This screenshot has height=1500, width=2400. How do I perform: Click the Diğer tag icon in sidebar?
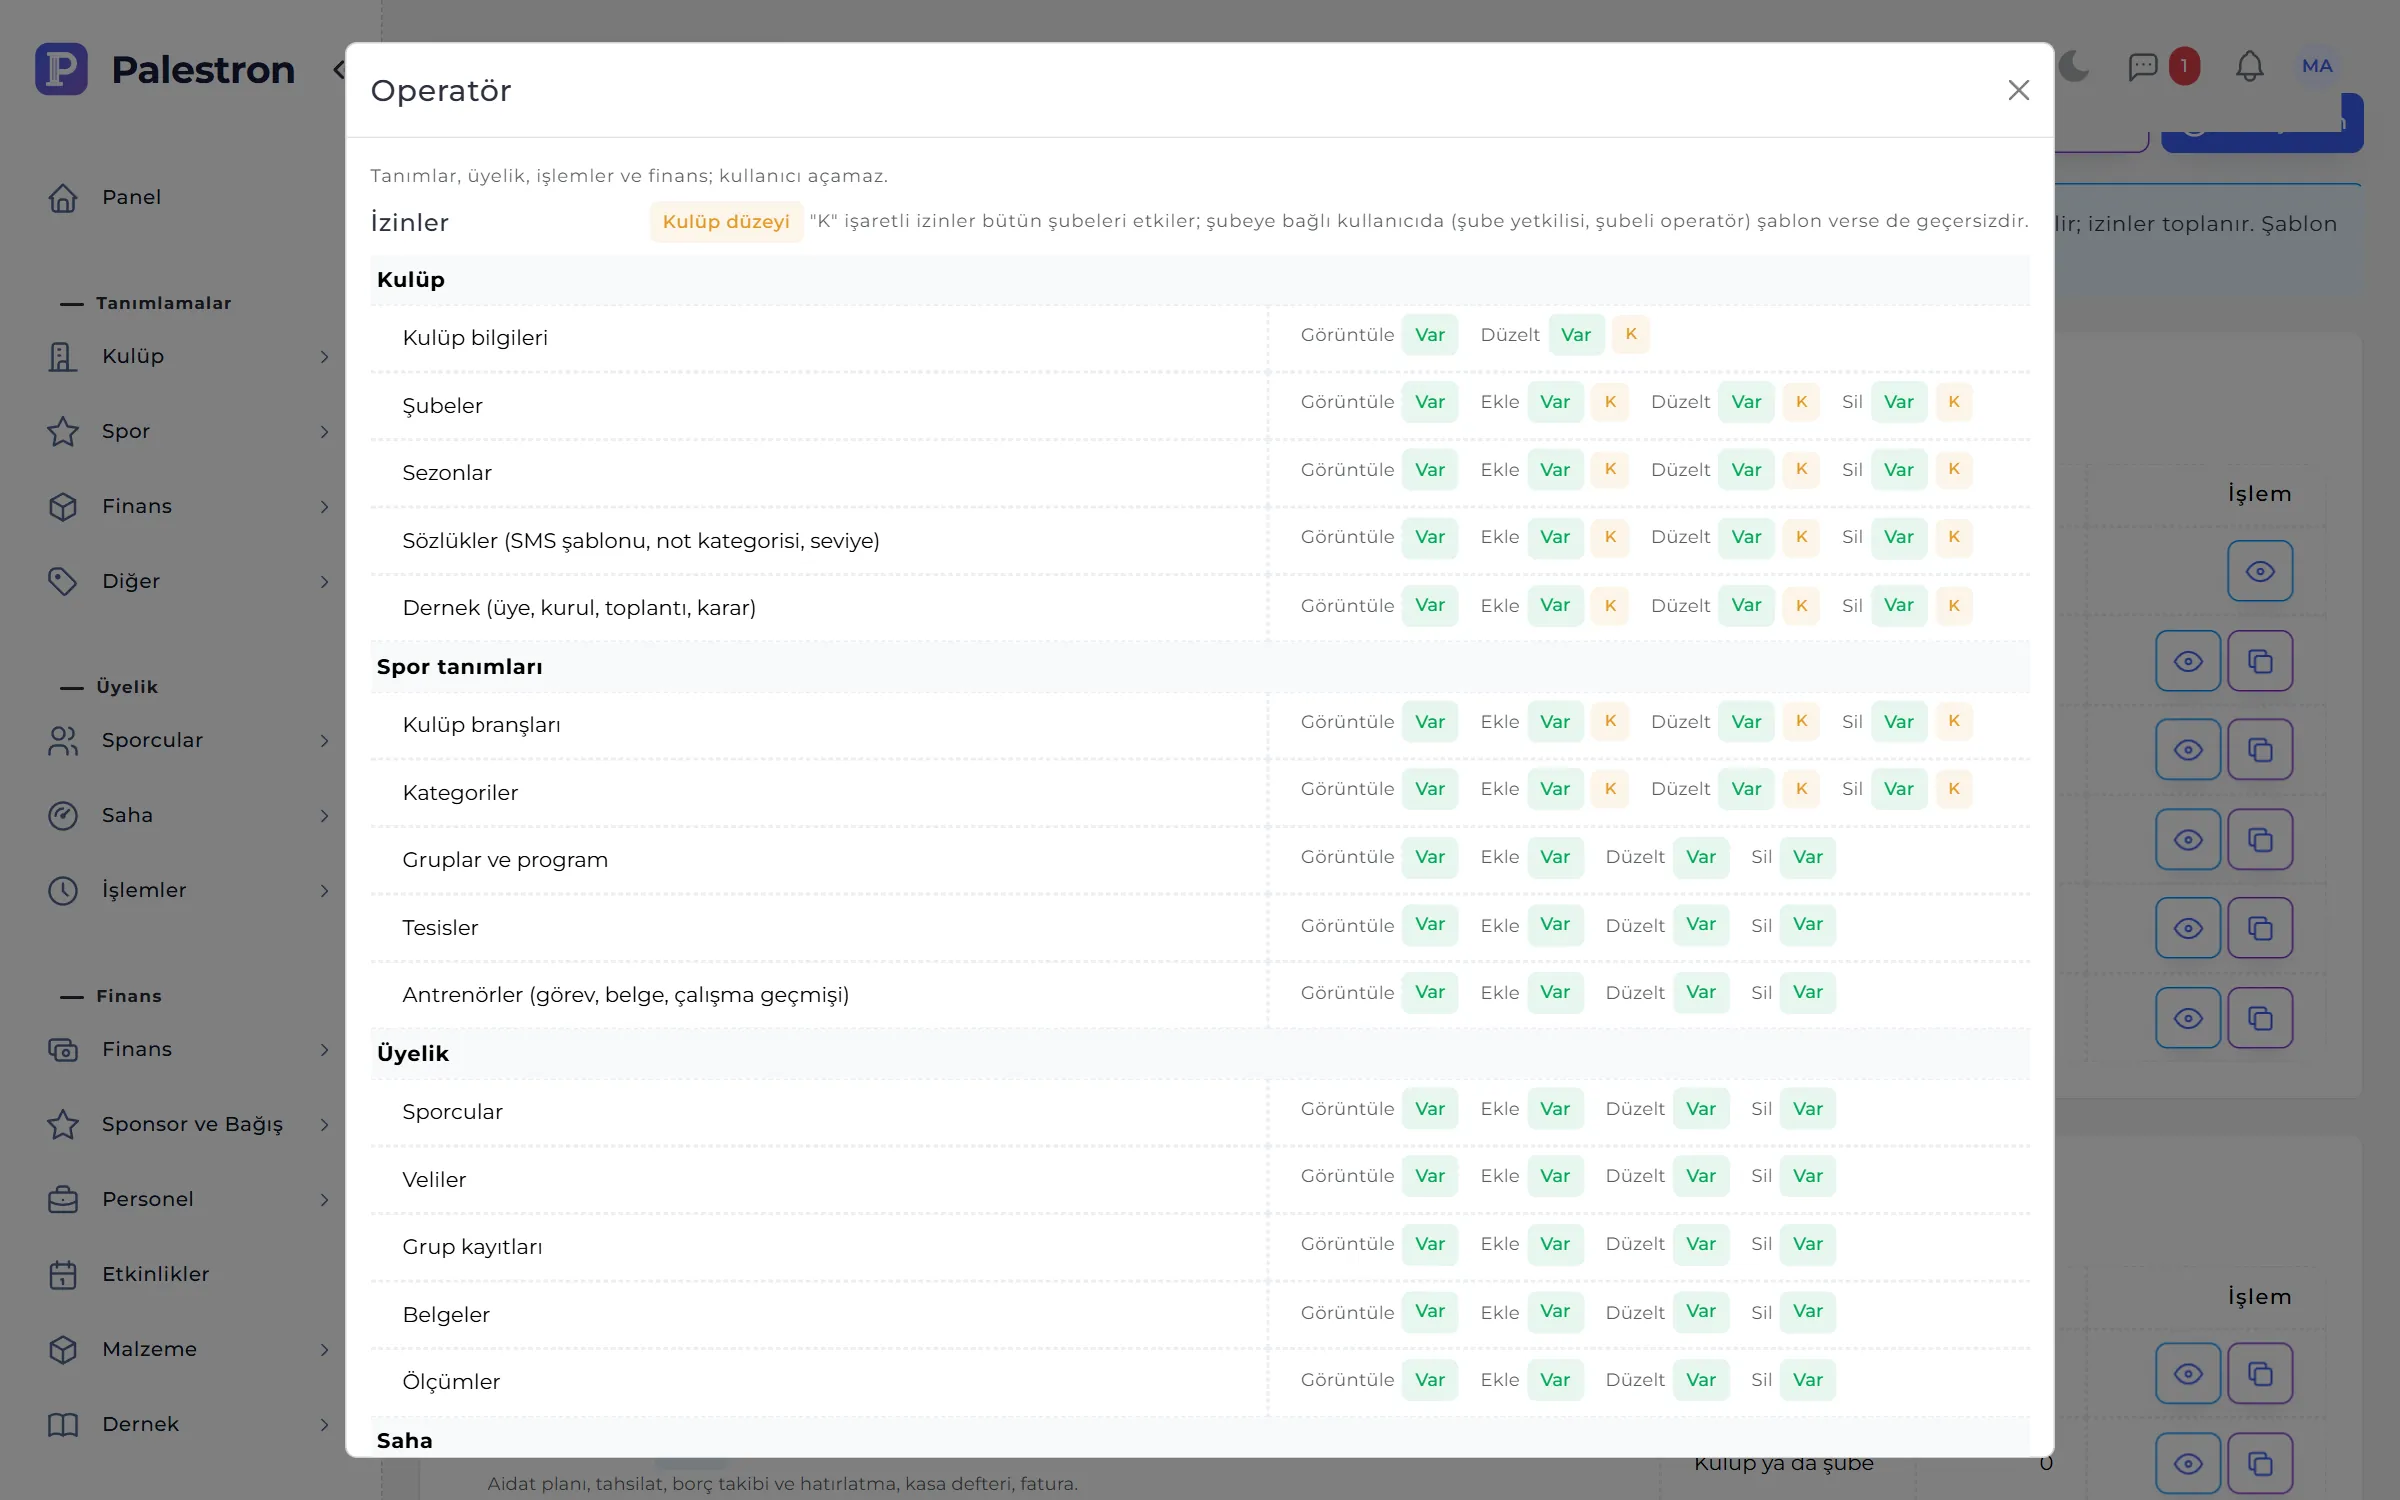click(x=63, y=582)
